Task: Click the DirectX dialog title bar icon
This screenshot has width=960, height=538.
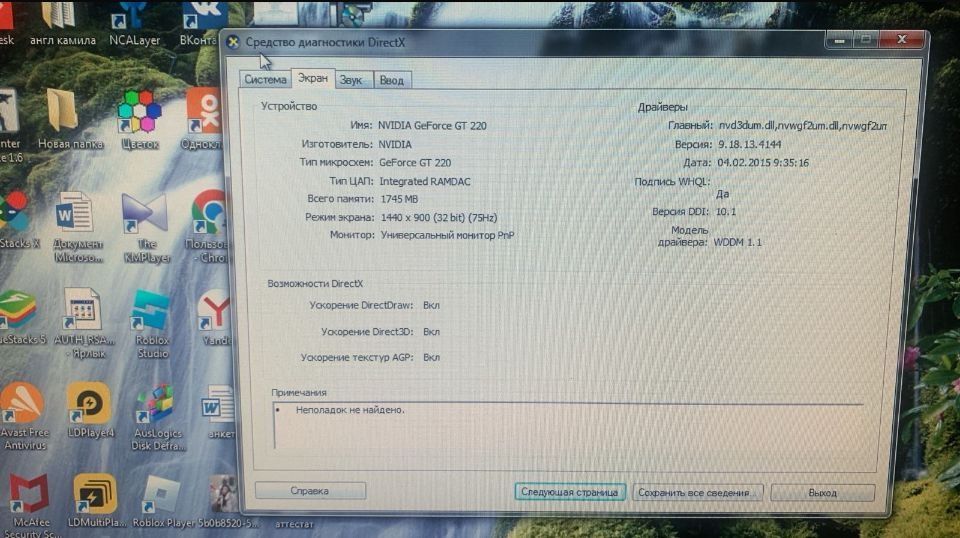Action: 233,42
